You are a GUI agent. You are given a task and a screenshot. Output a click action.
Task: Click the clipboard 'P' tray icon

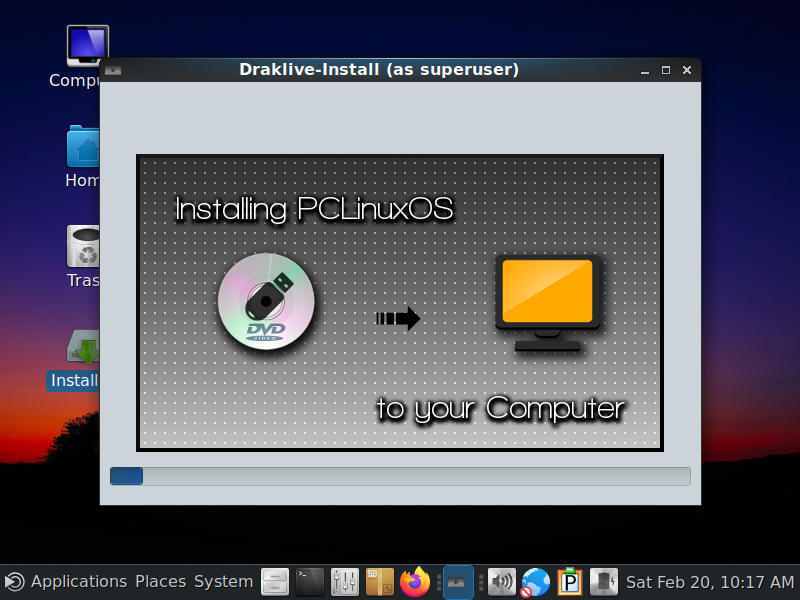[569, 582]
